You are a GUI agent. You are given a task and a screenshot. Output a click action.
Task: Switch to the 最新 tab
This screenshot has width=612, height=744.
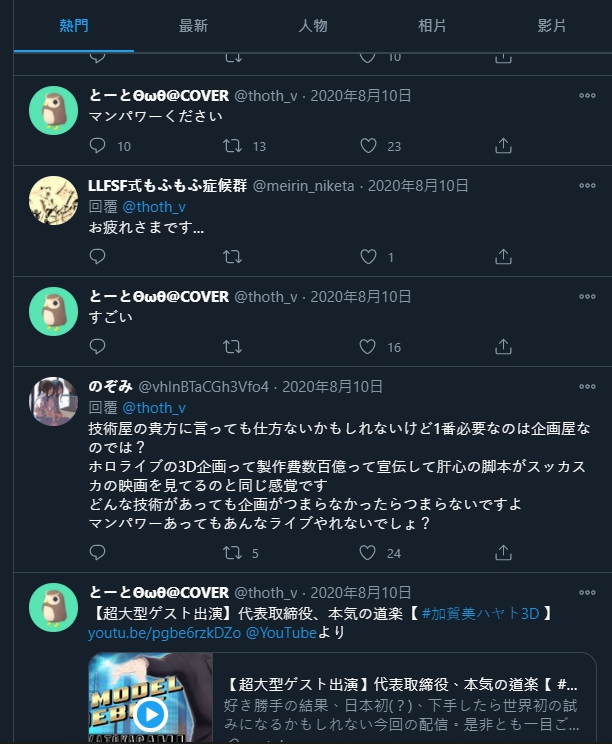click(x=193, y=26)
